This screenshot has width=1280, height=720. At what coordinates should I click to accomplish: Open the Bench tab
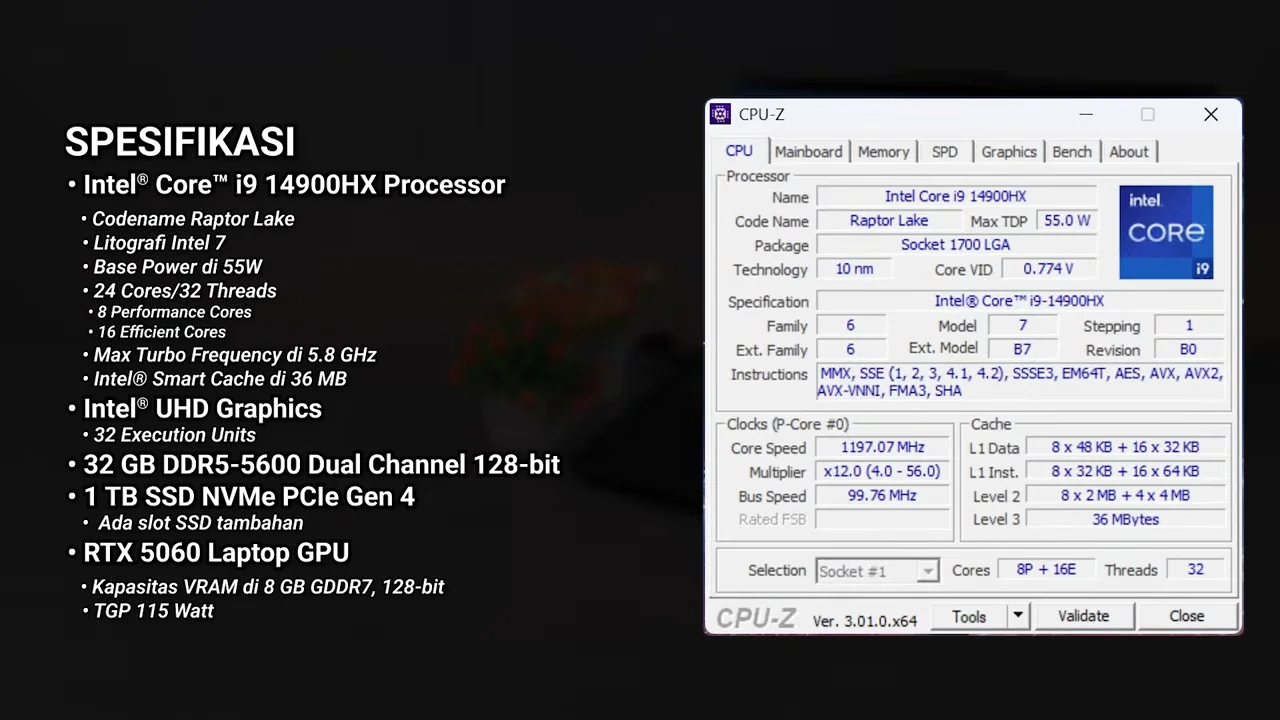[1071, 152]
